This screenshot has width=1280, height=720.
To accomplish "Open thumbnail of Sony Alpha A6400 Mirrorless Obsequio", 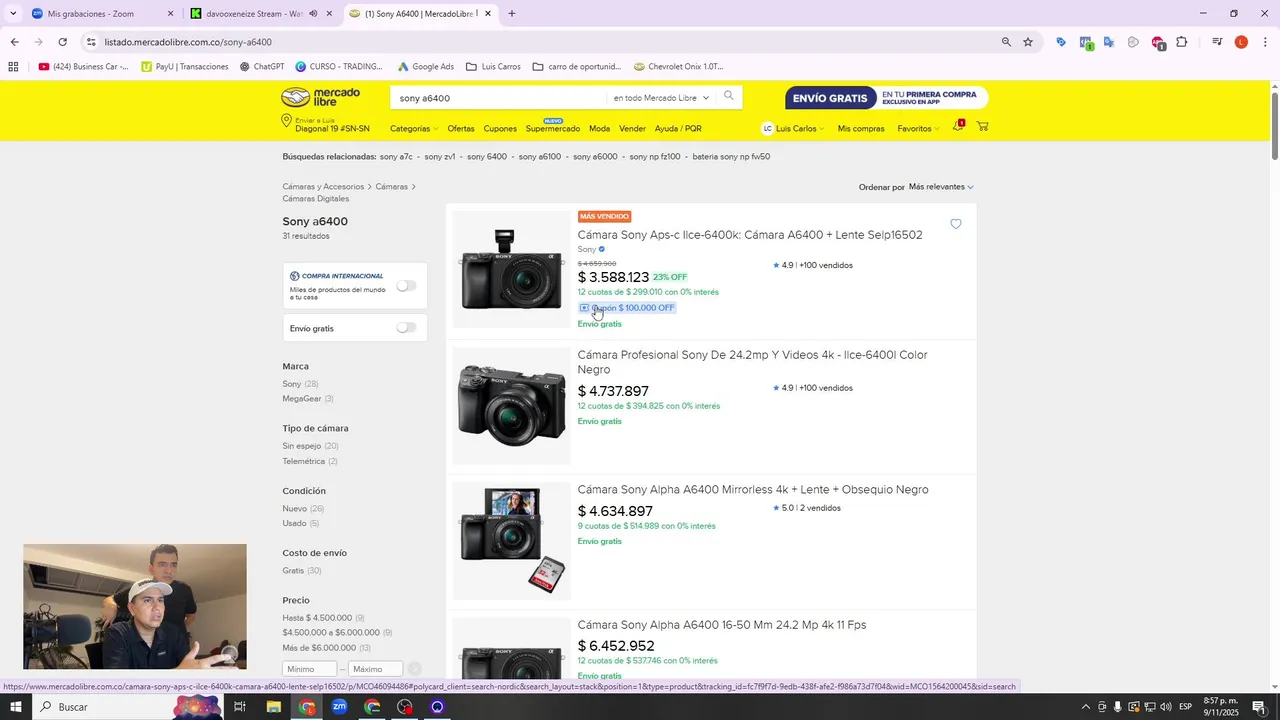I will (511, 541).
